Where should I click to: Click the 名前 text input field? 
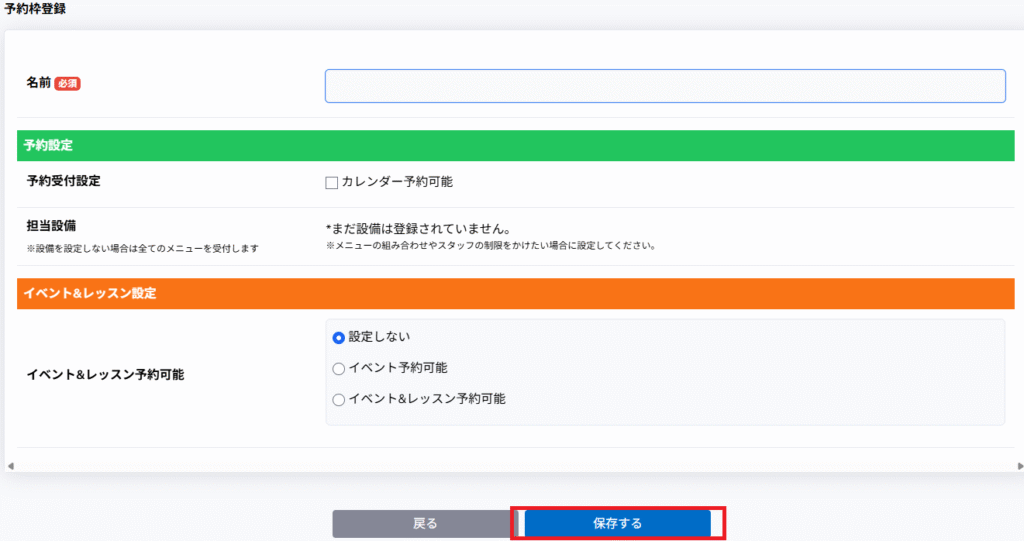tap(664, 86)
